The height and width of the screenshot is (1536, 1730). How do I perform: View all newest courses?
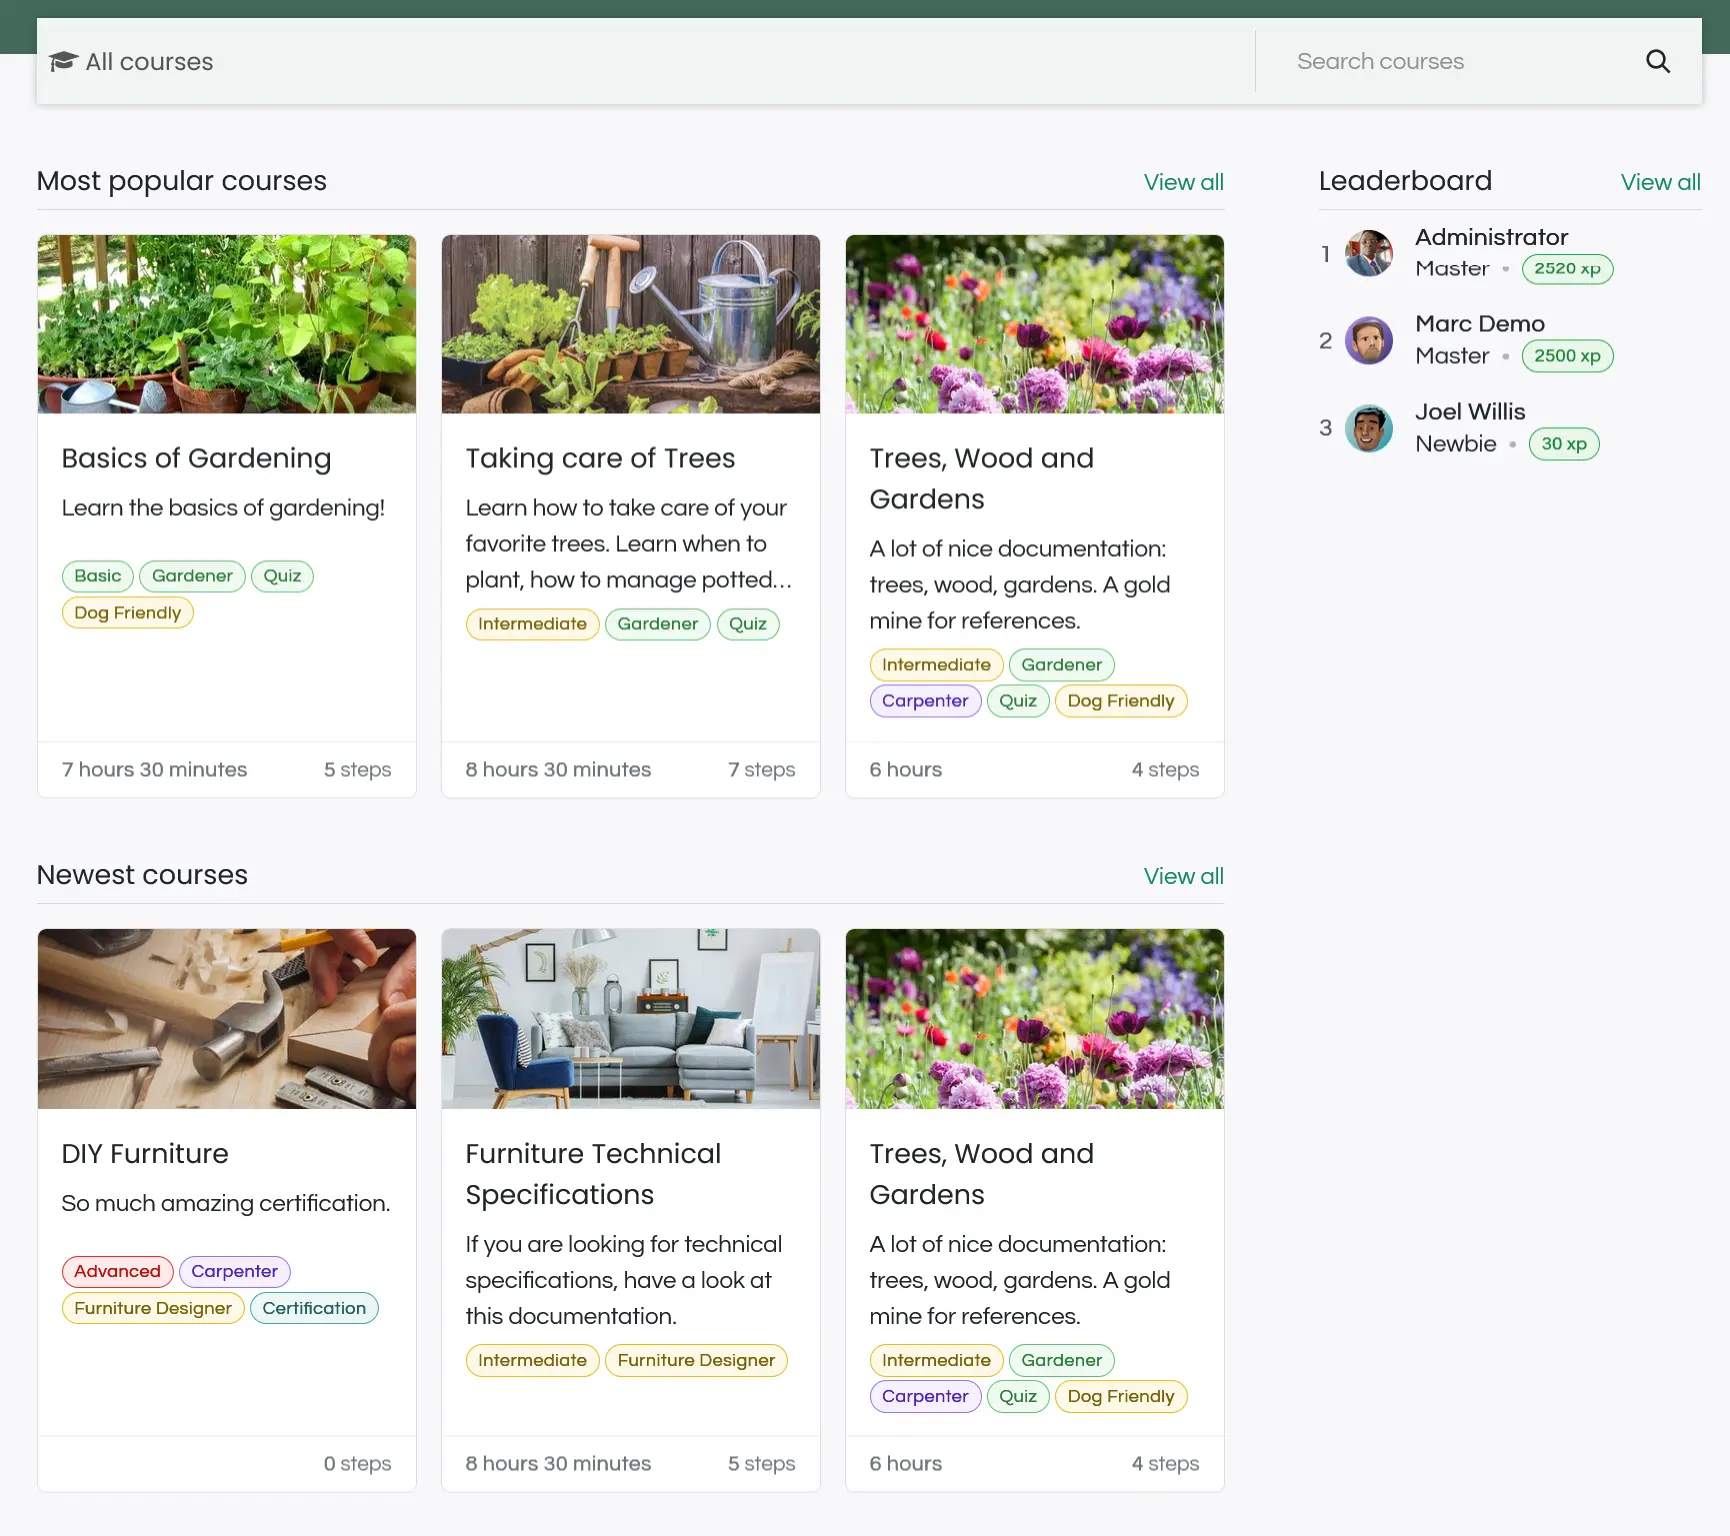(x=1183, y=876)
